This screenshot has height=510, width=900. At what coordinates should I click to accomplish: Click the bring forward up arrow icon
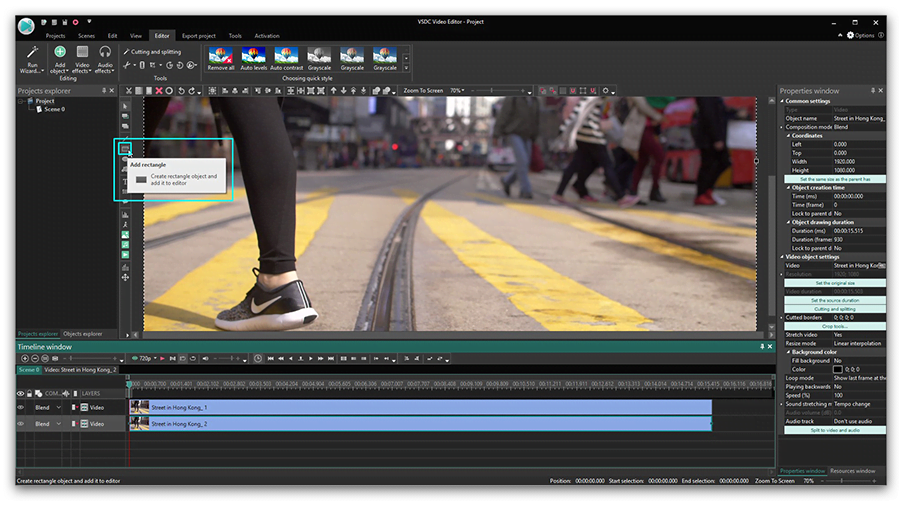333,91
